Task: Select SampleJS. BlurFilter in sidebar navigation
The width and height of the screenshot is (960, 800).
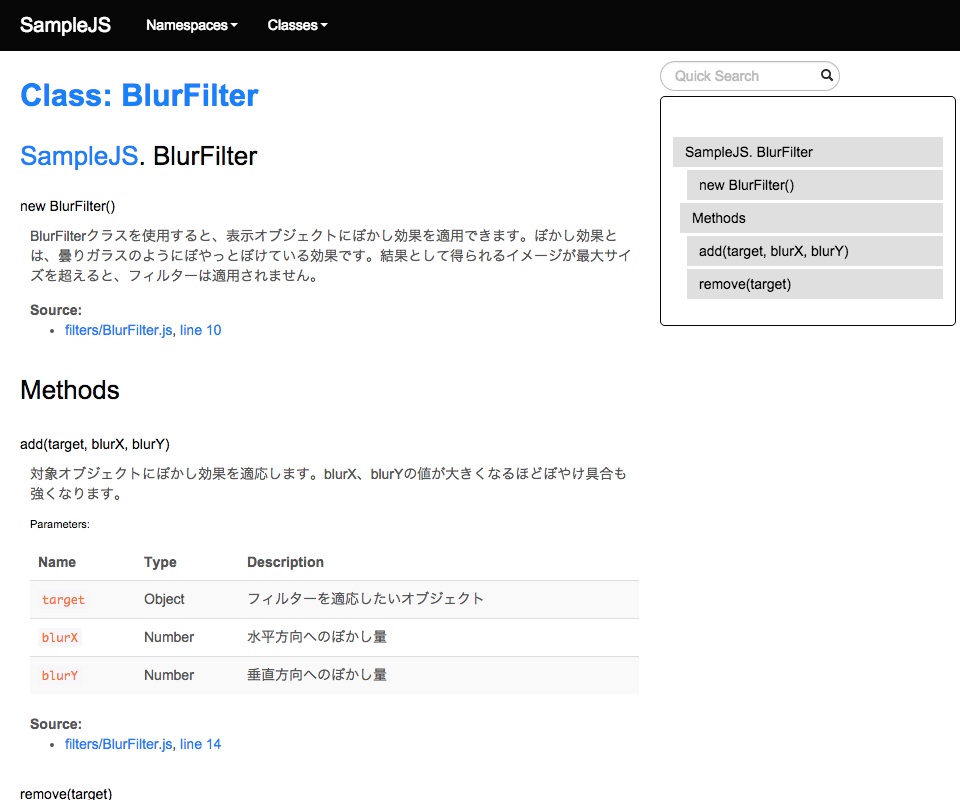Action: click(x=808, y=152)
